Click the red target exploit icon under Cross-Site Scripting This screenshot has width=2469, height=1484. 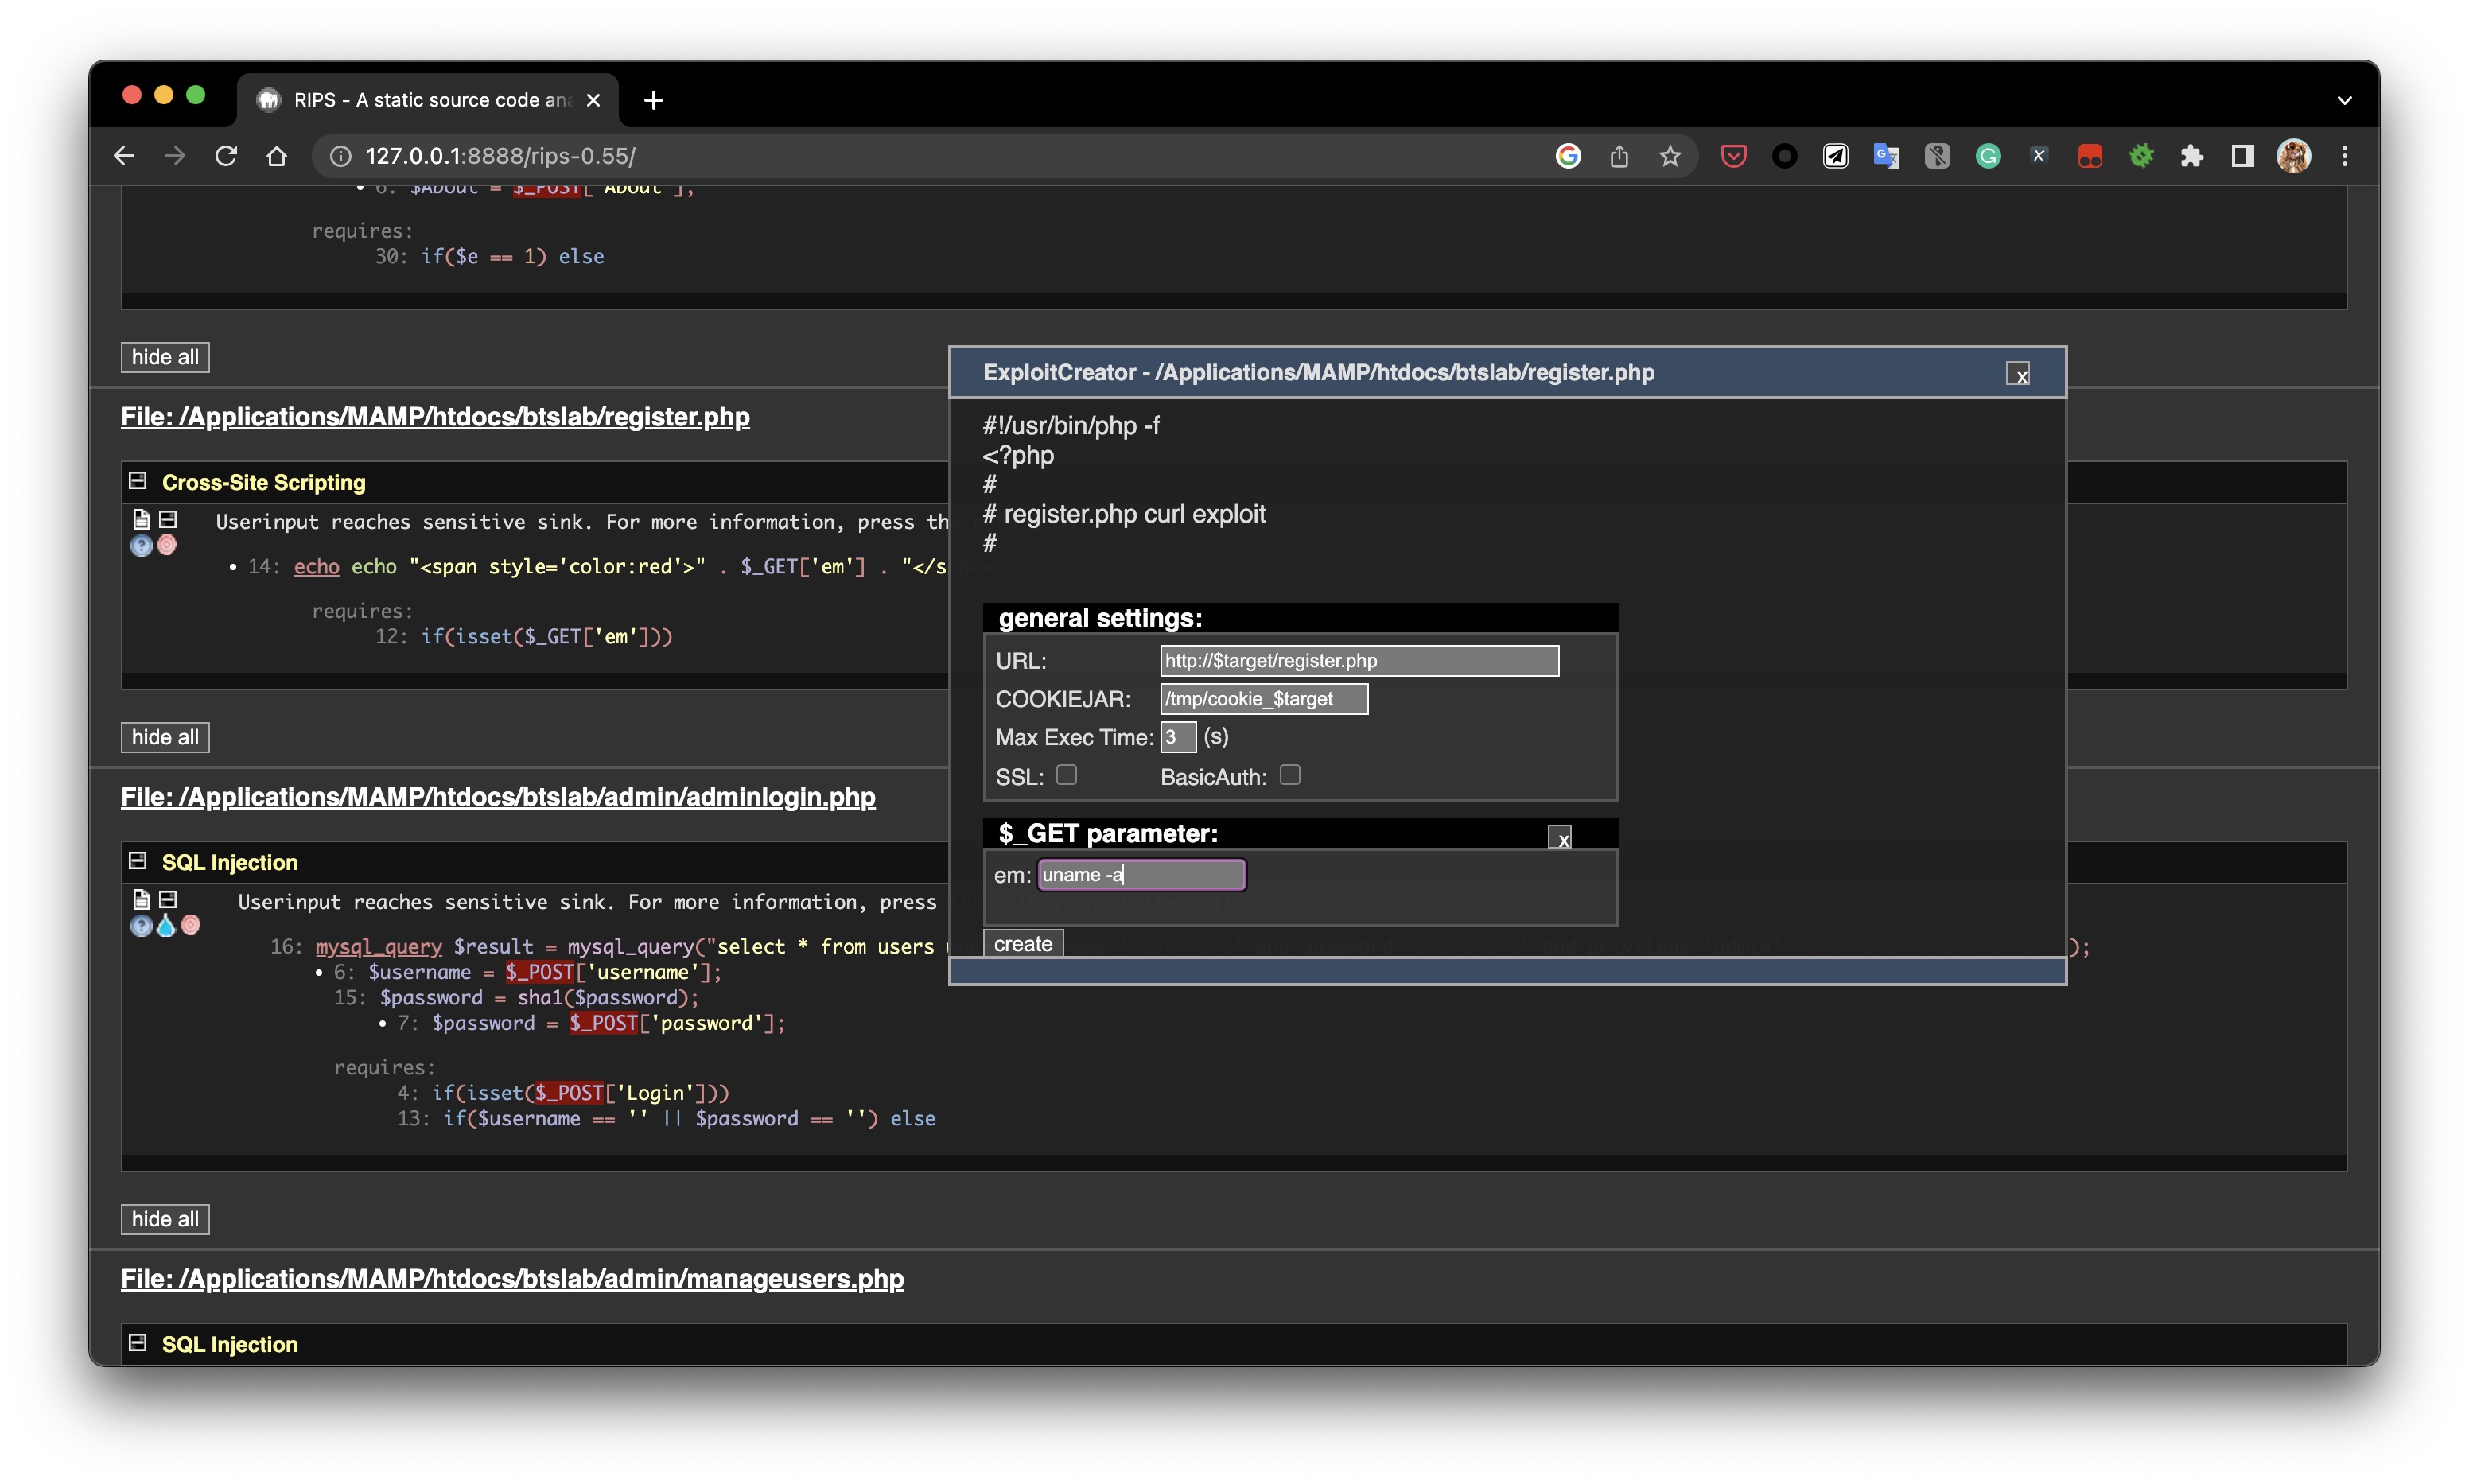point(167,545)
